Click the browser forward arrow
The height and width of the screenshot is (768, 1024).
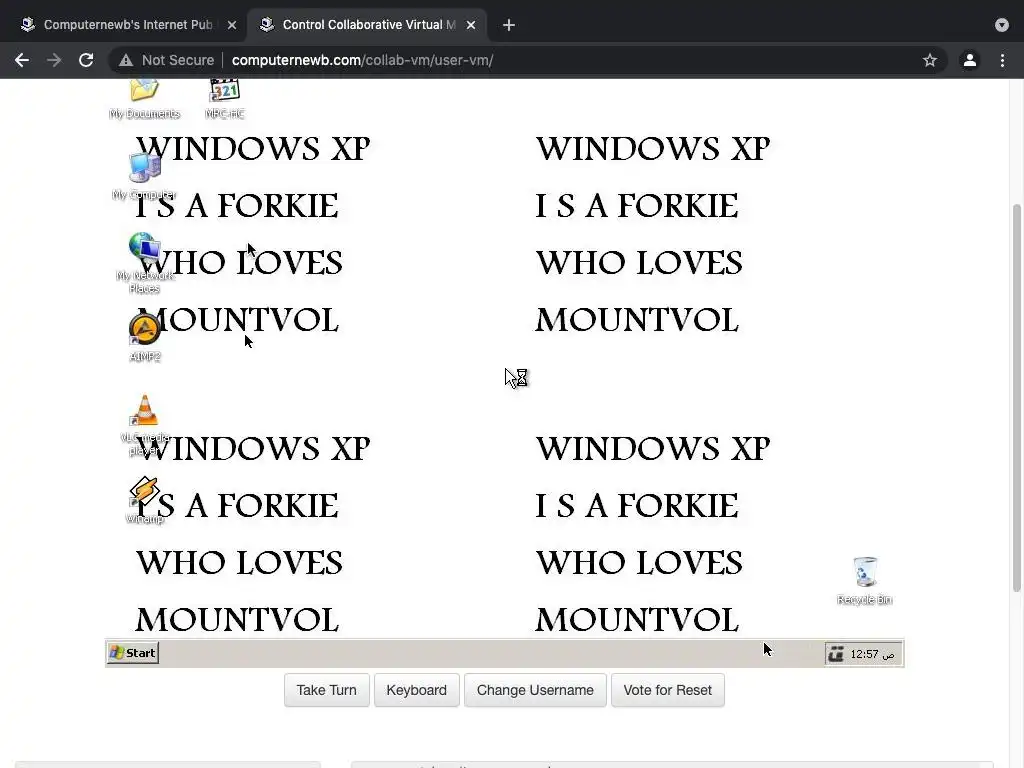pos(54,60)
